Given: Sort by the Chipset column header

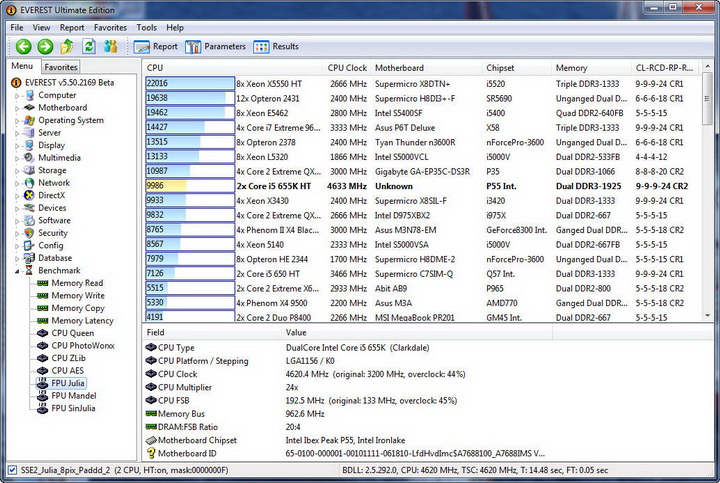Looking at the screenshot, I should [x=517, y=68].
